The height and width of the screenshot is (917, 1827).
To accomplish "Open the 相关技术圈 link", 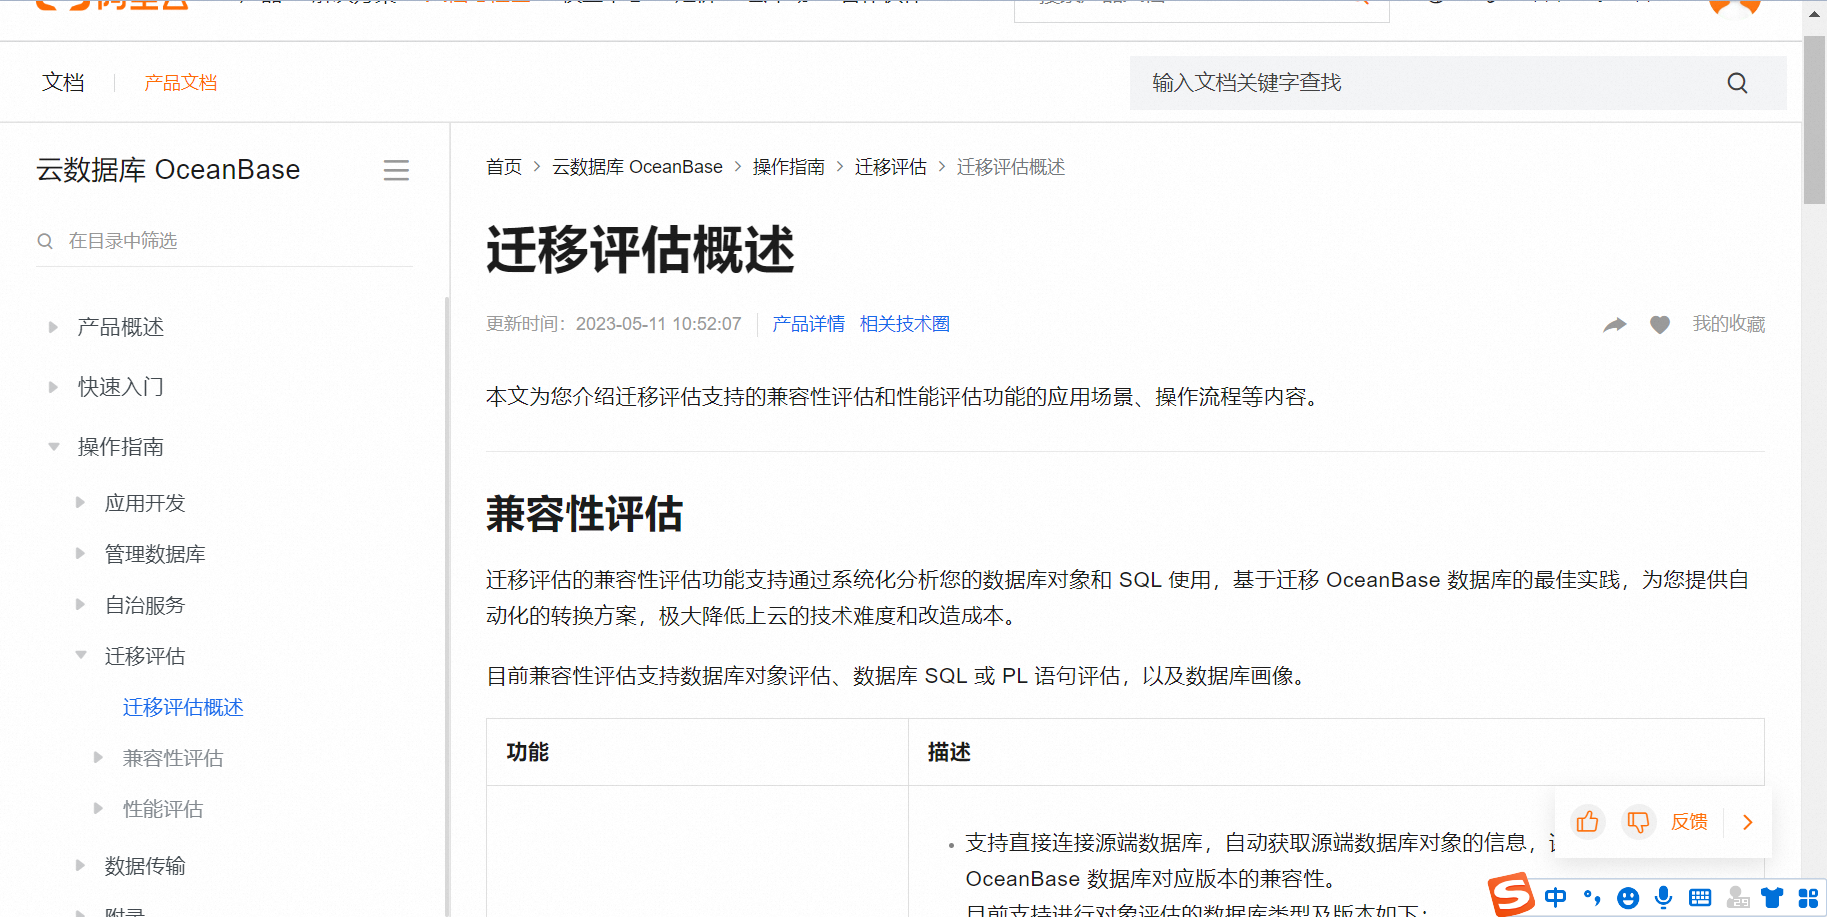I will coord(904,324).
